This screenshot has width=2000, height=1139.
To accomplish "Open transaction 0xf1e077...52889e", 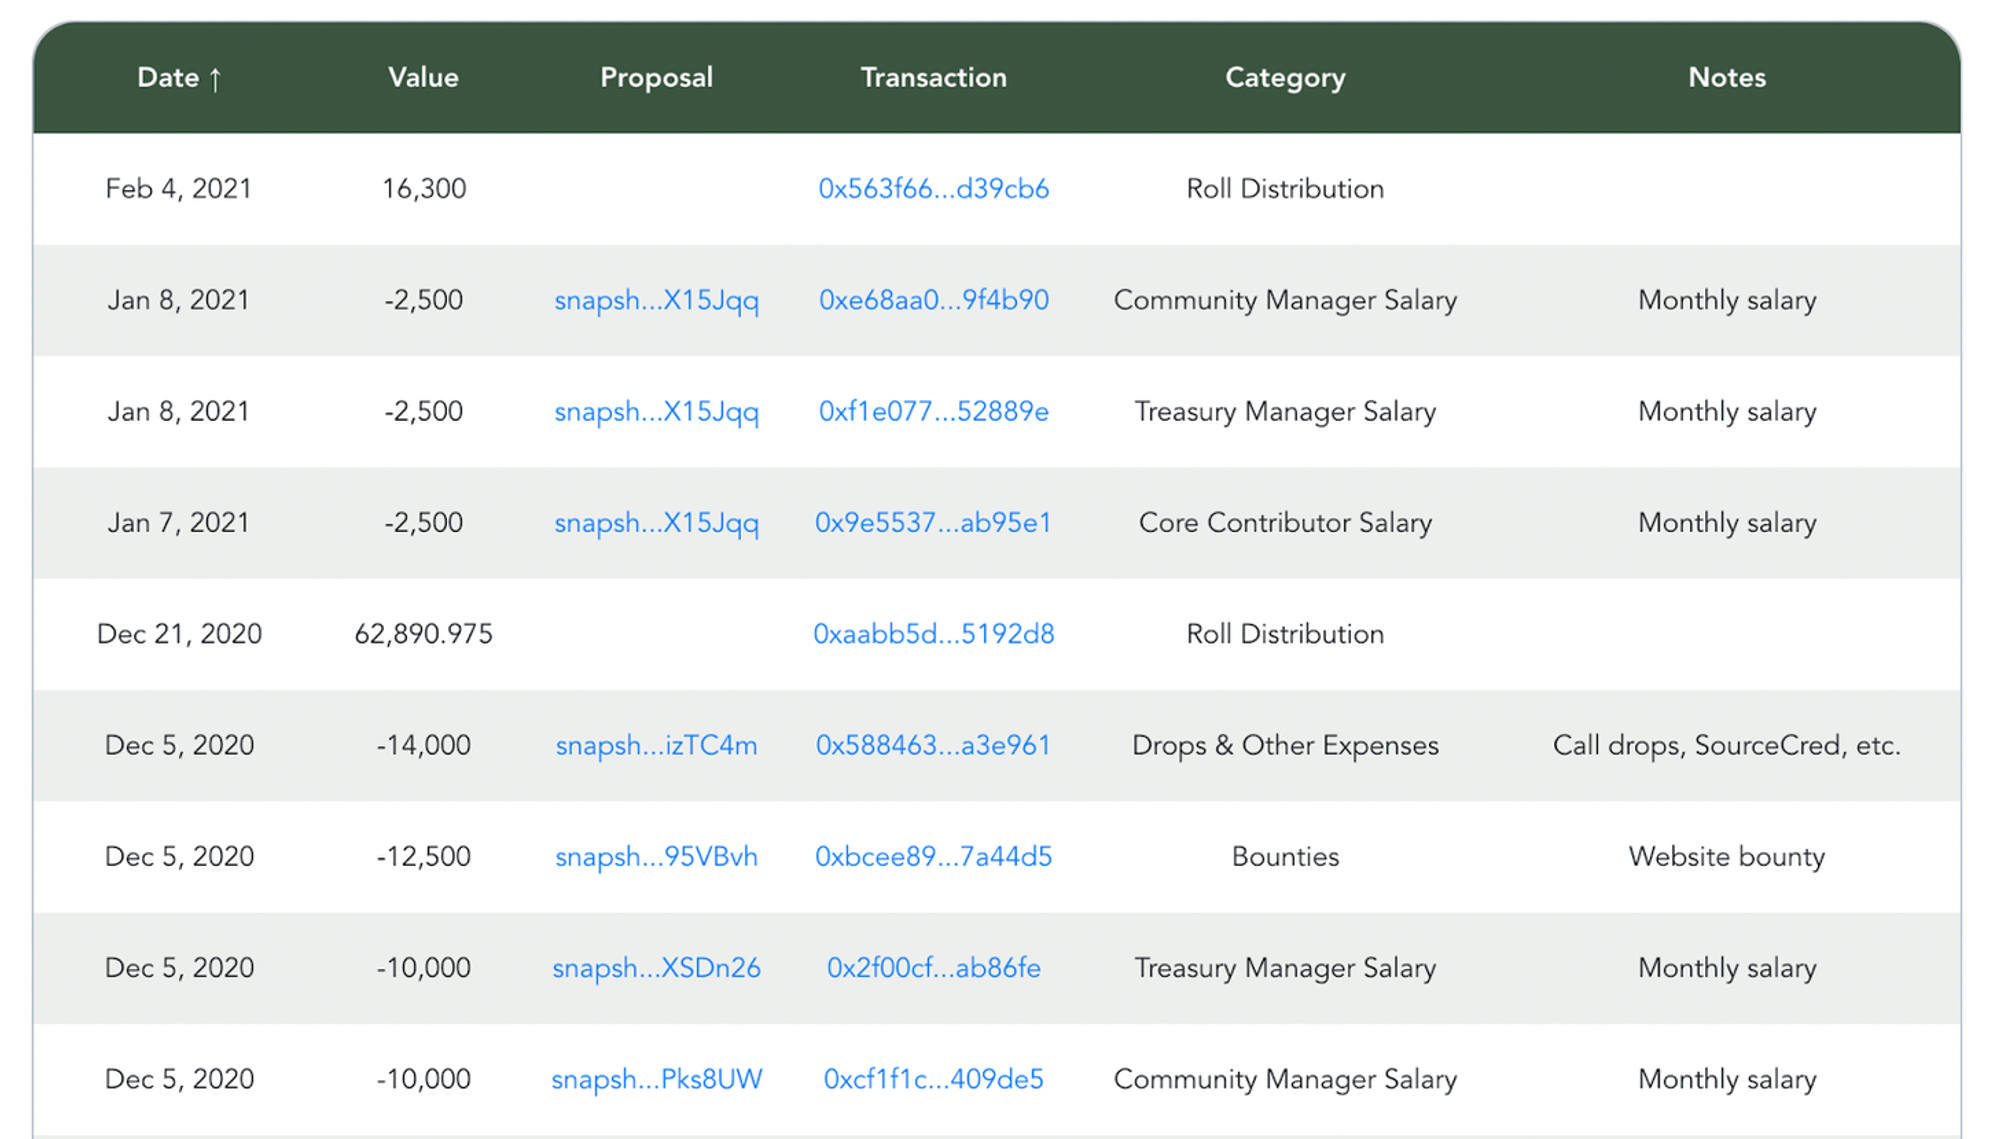I will 933,411.
